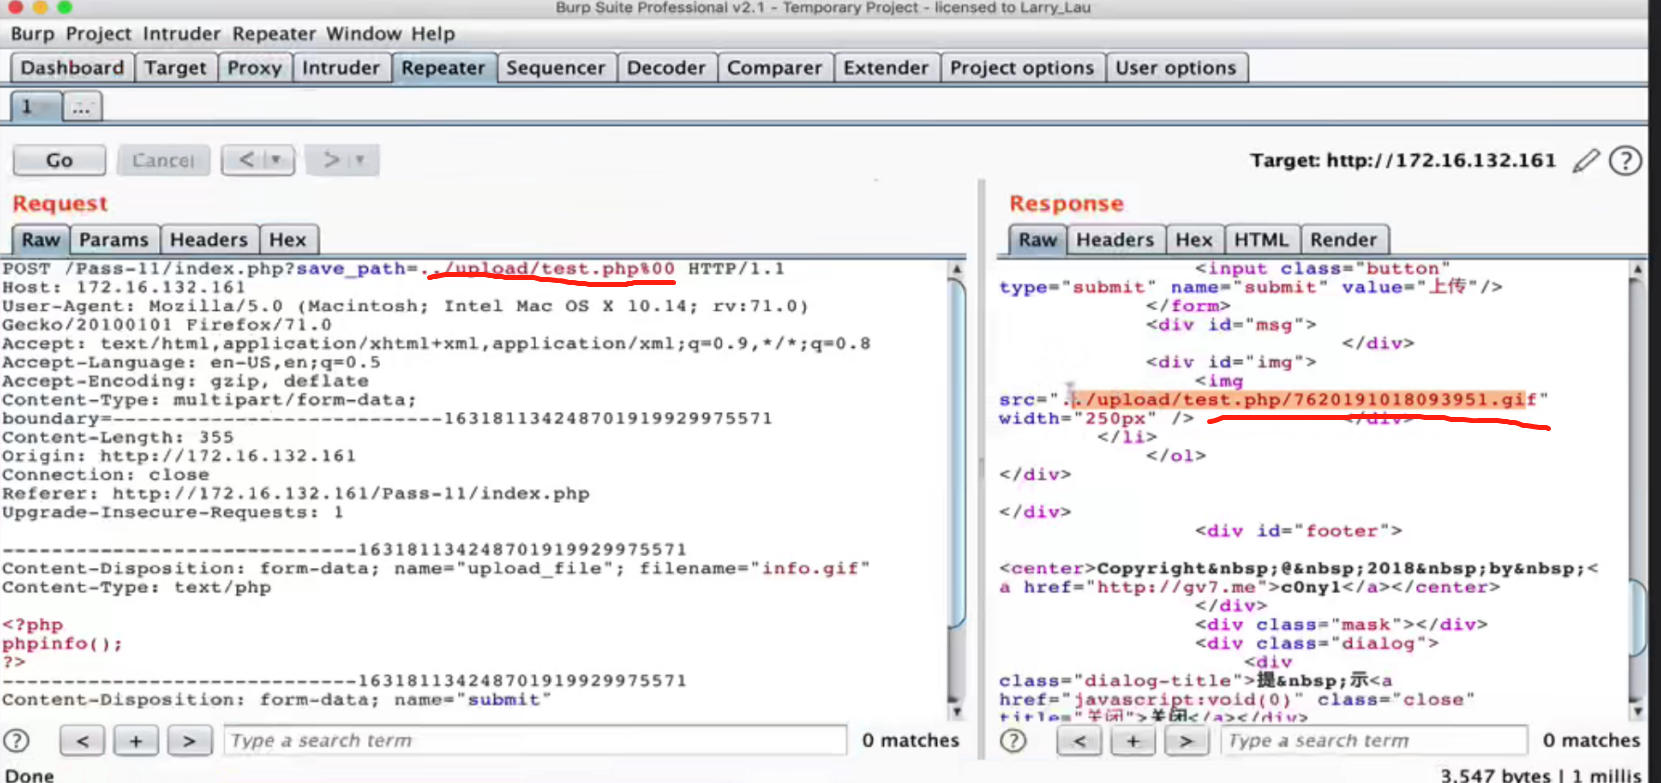Switch to the Proxy tab

coord(254,68)
